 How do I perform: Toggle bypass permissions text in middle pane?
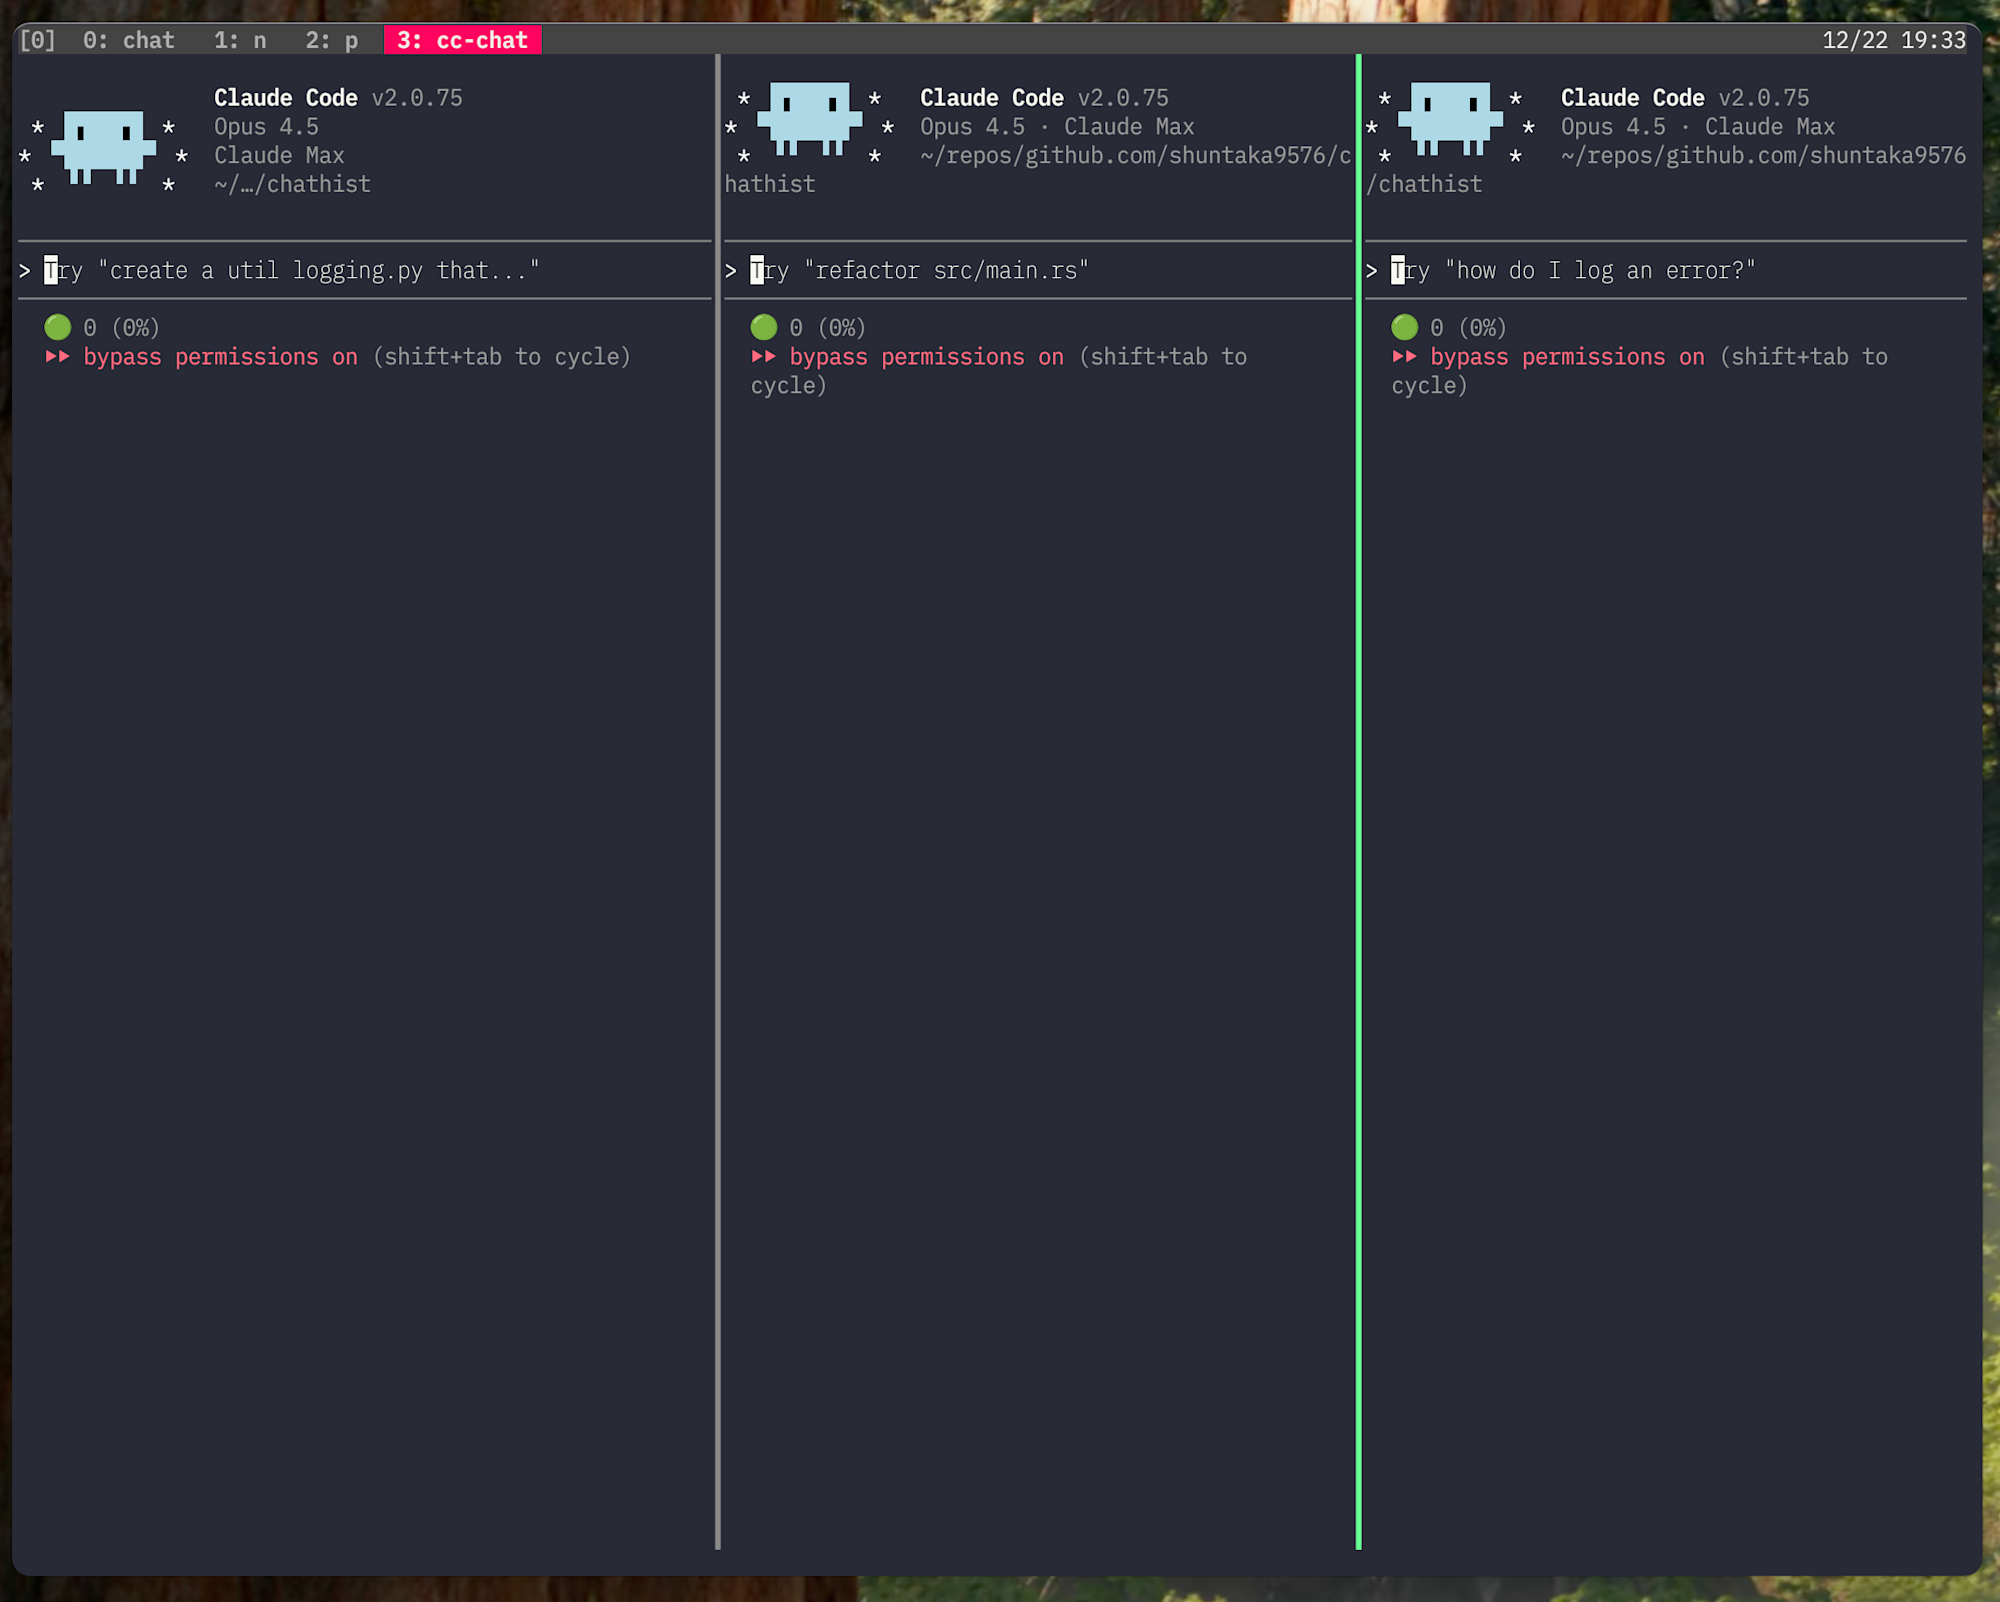pyautogui.click(x=926, y=357)
